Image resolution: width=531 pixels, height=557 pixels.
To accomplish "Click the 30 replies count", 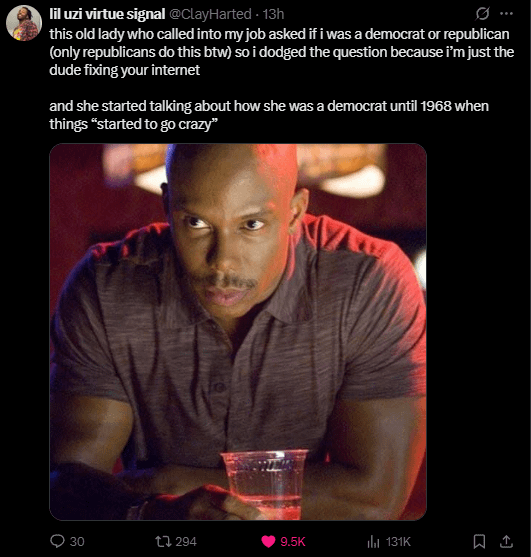I will coord(77,542).
